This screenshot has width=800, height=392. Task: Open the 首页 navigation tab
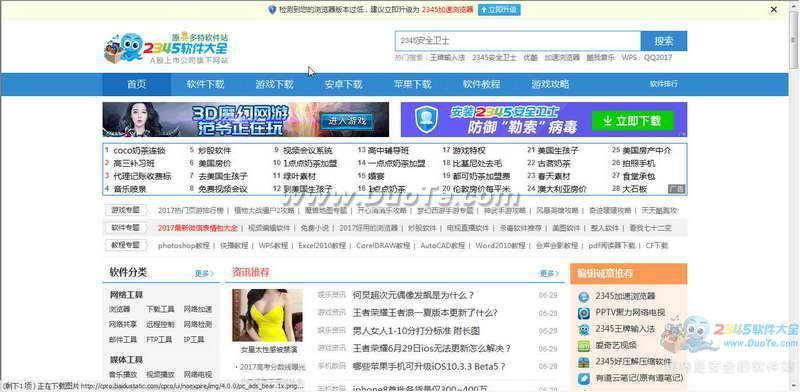point(137,84)
